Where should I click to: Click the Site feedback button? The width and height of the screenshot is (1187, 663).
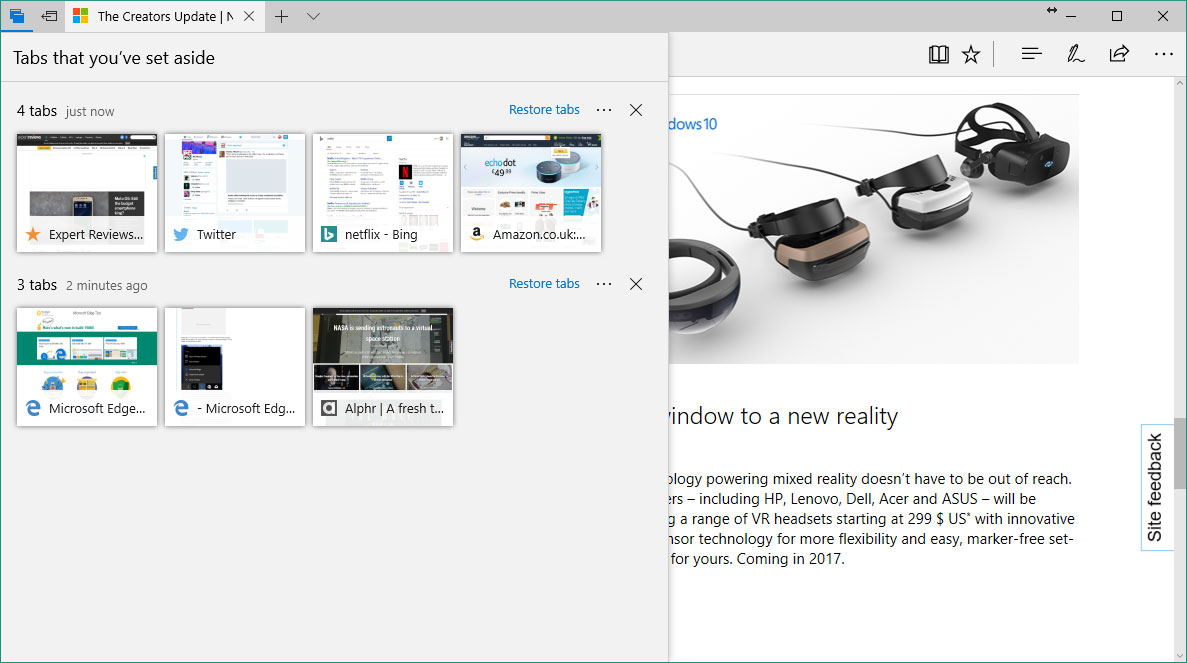[1155, 487]
